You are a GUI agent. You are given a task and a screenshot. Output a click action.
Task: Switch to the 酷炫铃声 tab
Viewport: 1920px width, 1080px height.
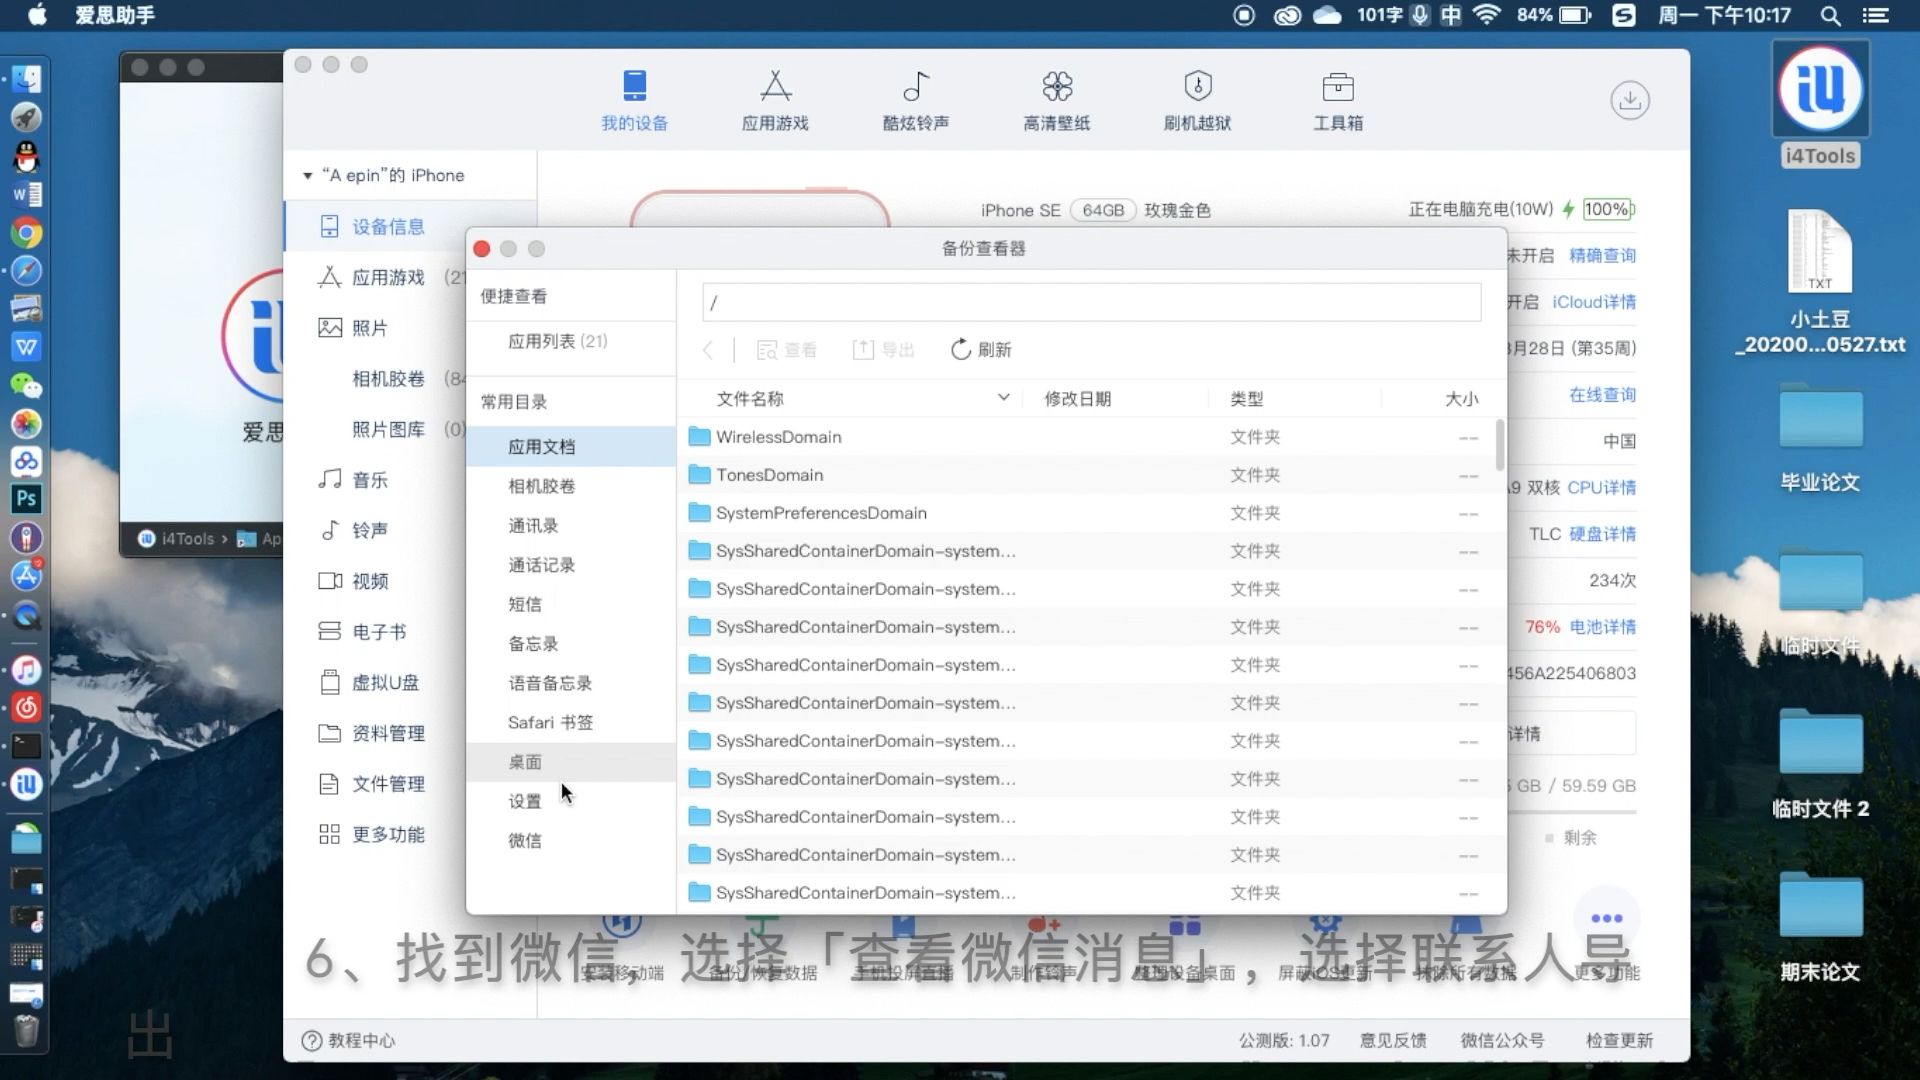click(x=916, y=100)
